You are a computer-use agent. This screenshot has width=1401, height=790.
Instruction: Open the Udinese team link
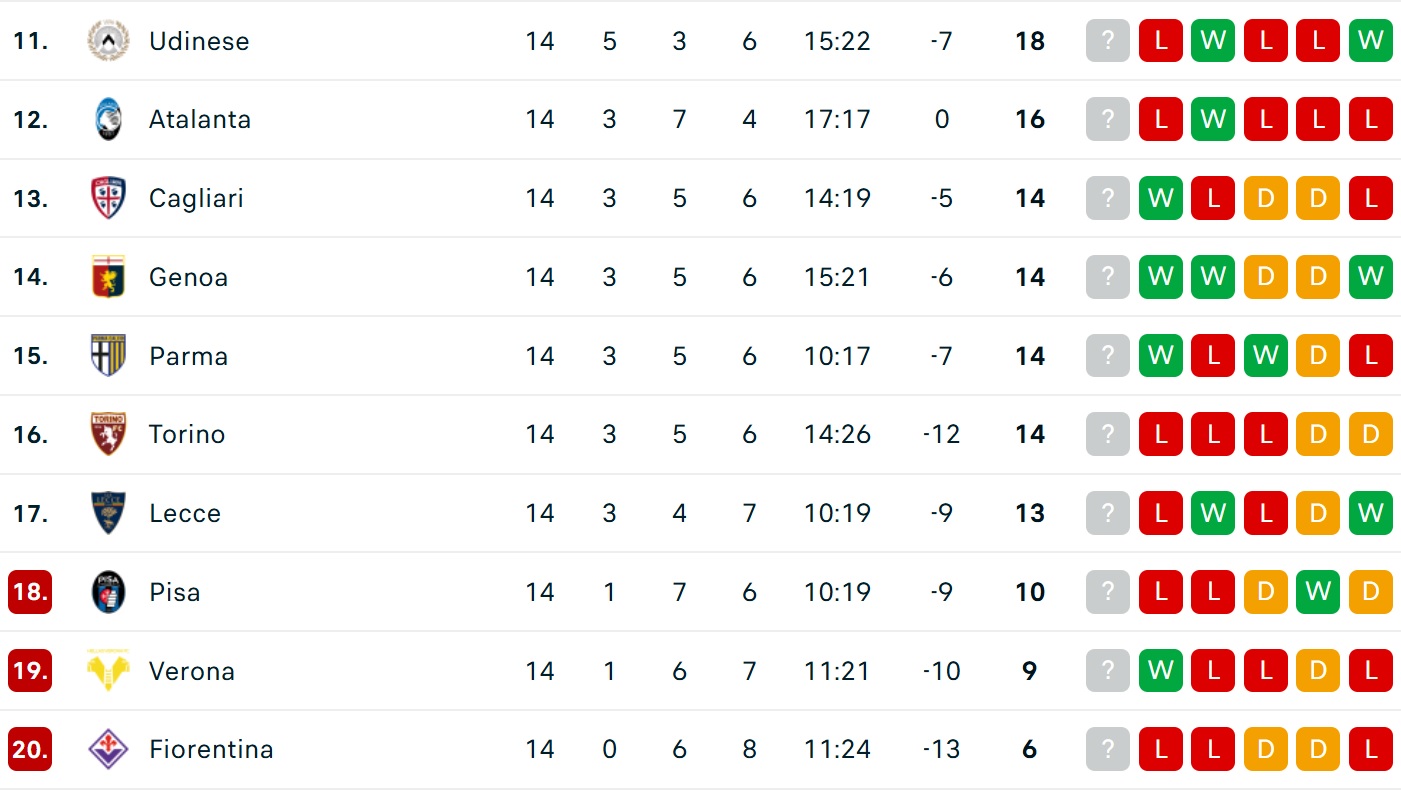(x=199, y=41)
